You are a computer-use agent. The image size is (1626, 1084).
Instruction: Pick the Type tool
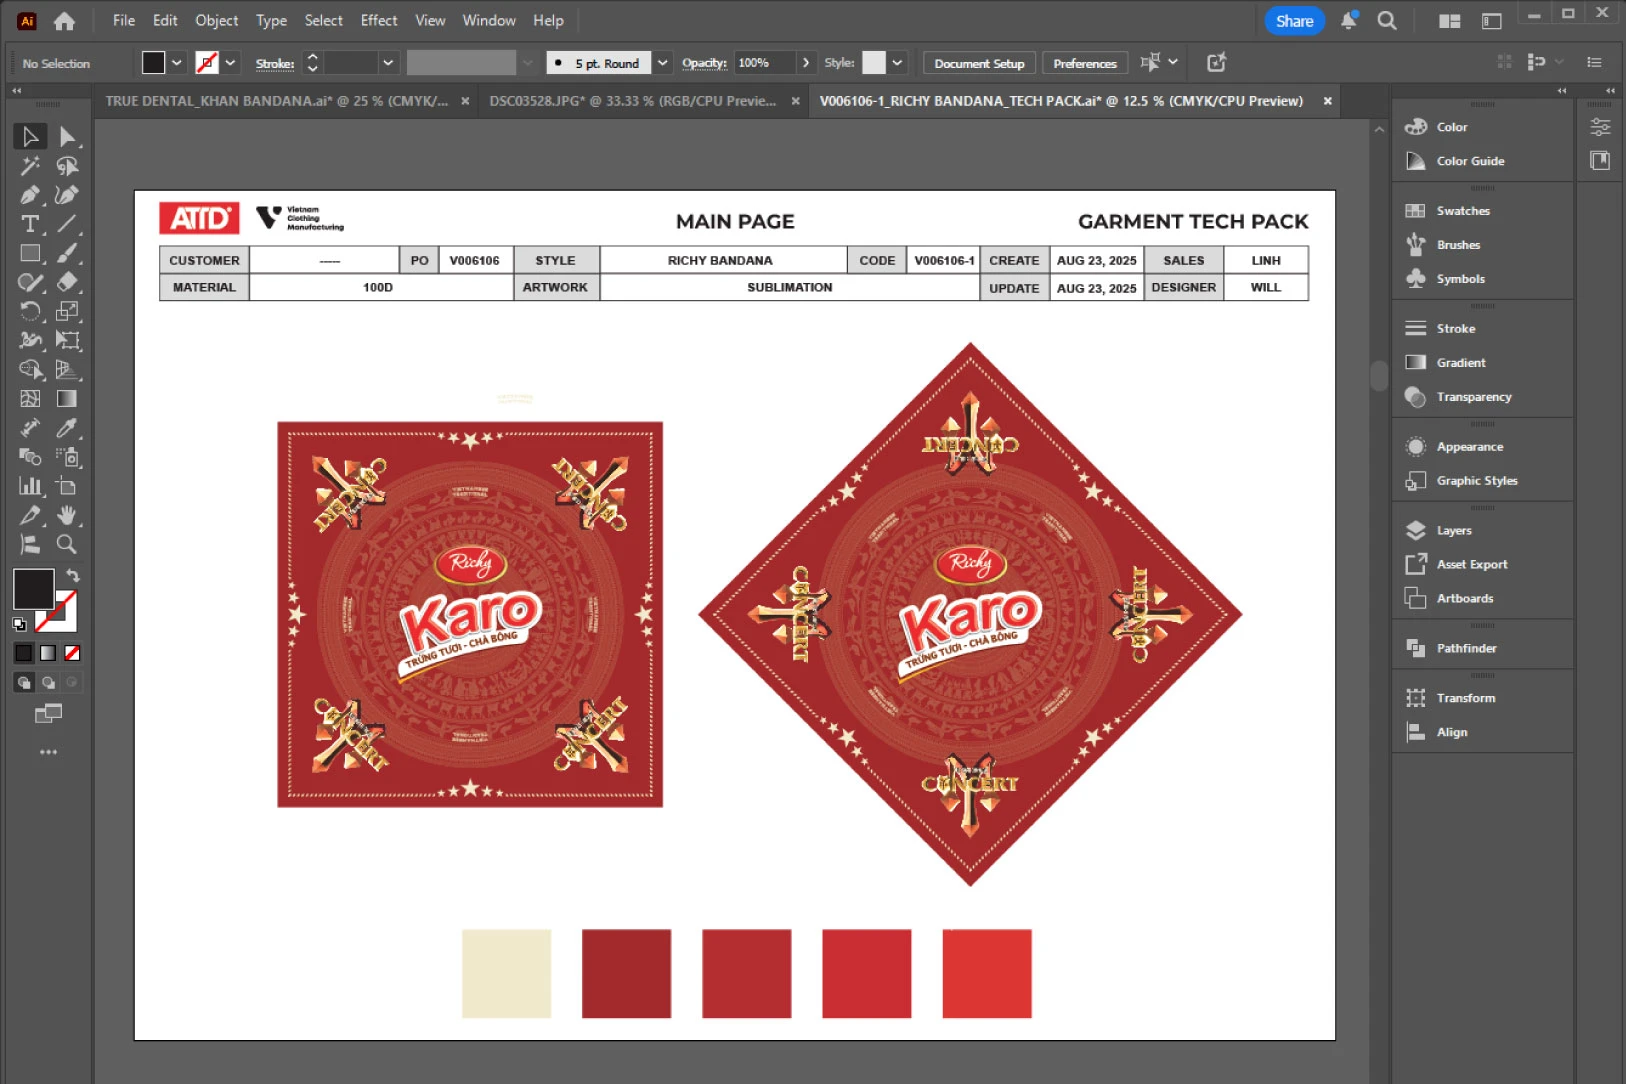point(30,224)
